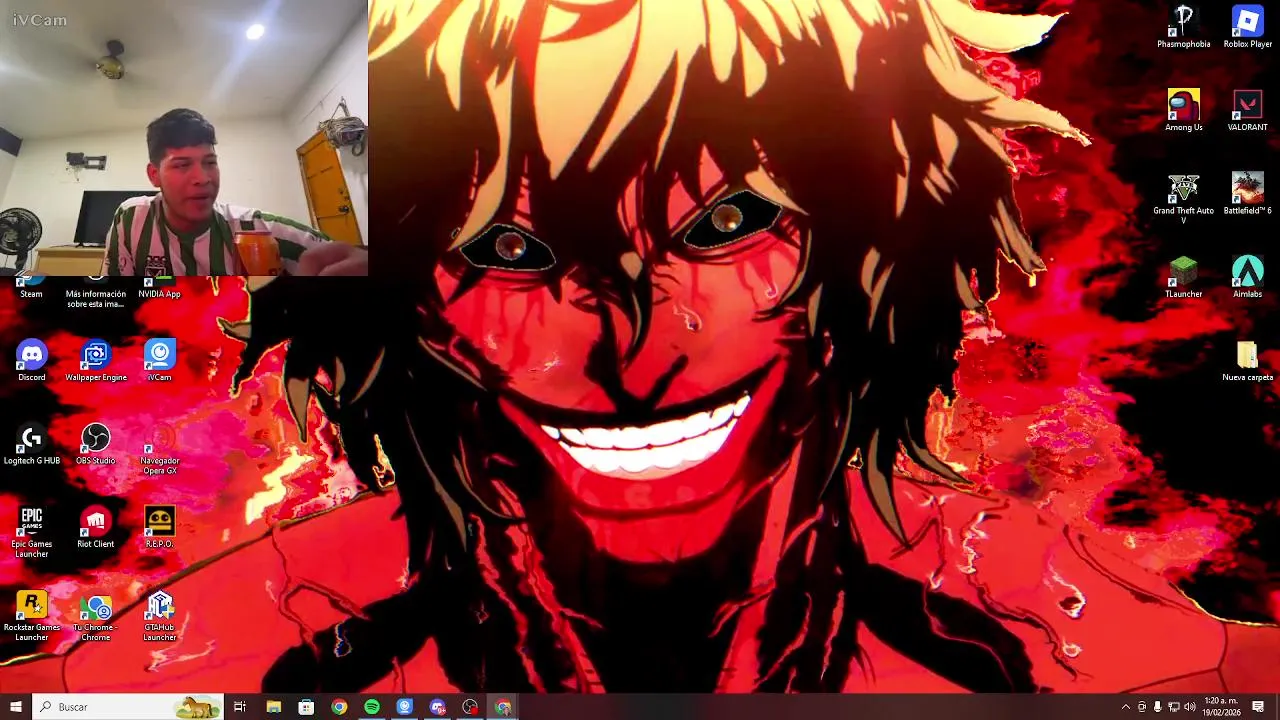The width and height of the screenshot is (1280, 720).
Task: Open the clock and calendar flyout
Action: [x=1222, y=707]
